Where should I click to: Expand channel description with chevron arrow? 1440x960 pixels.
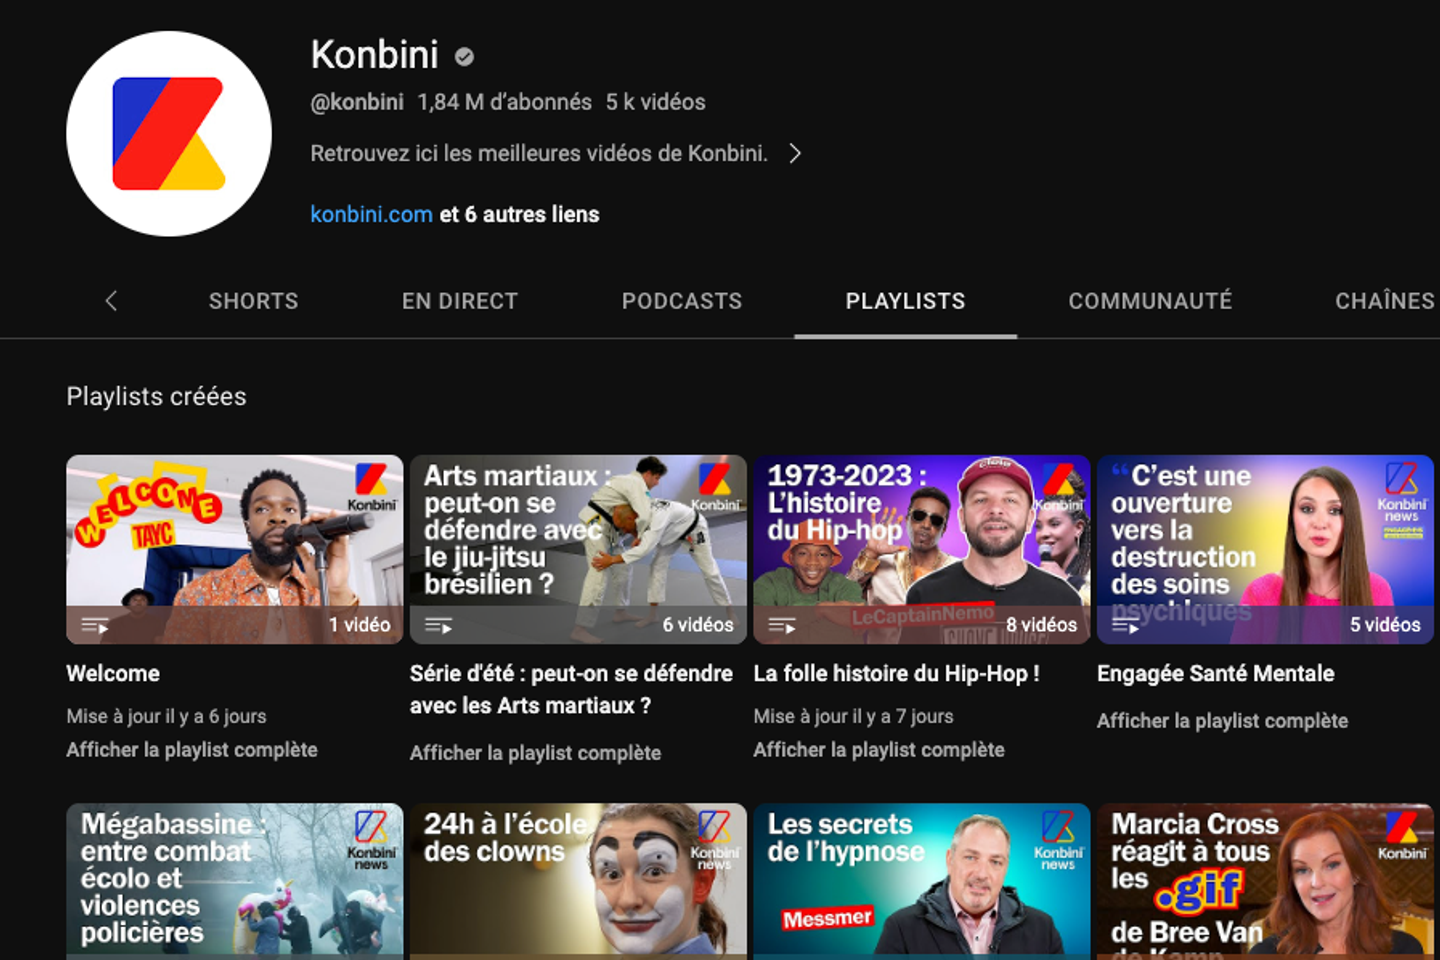(x=795, y=154)
